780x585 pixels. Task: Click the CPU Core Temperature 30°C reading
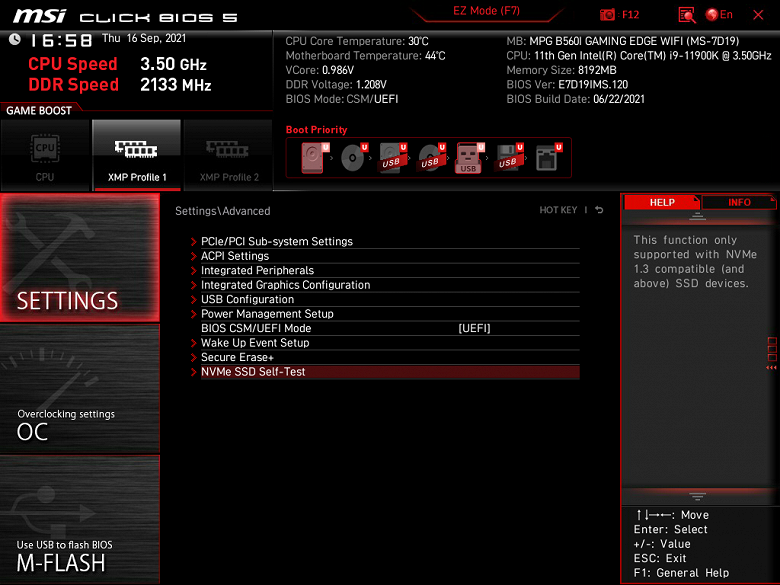(357, 41)
